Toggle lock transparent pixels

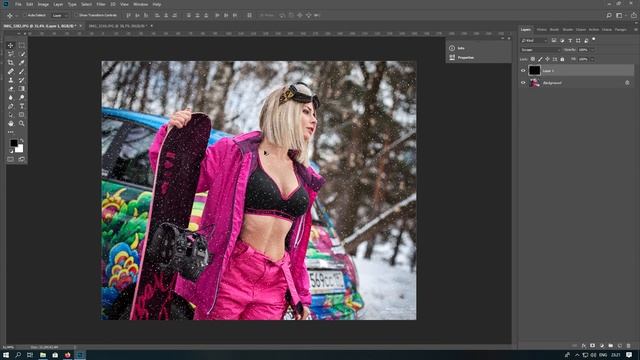533,59
